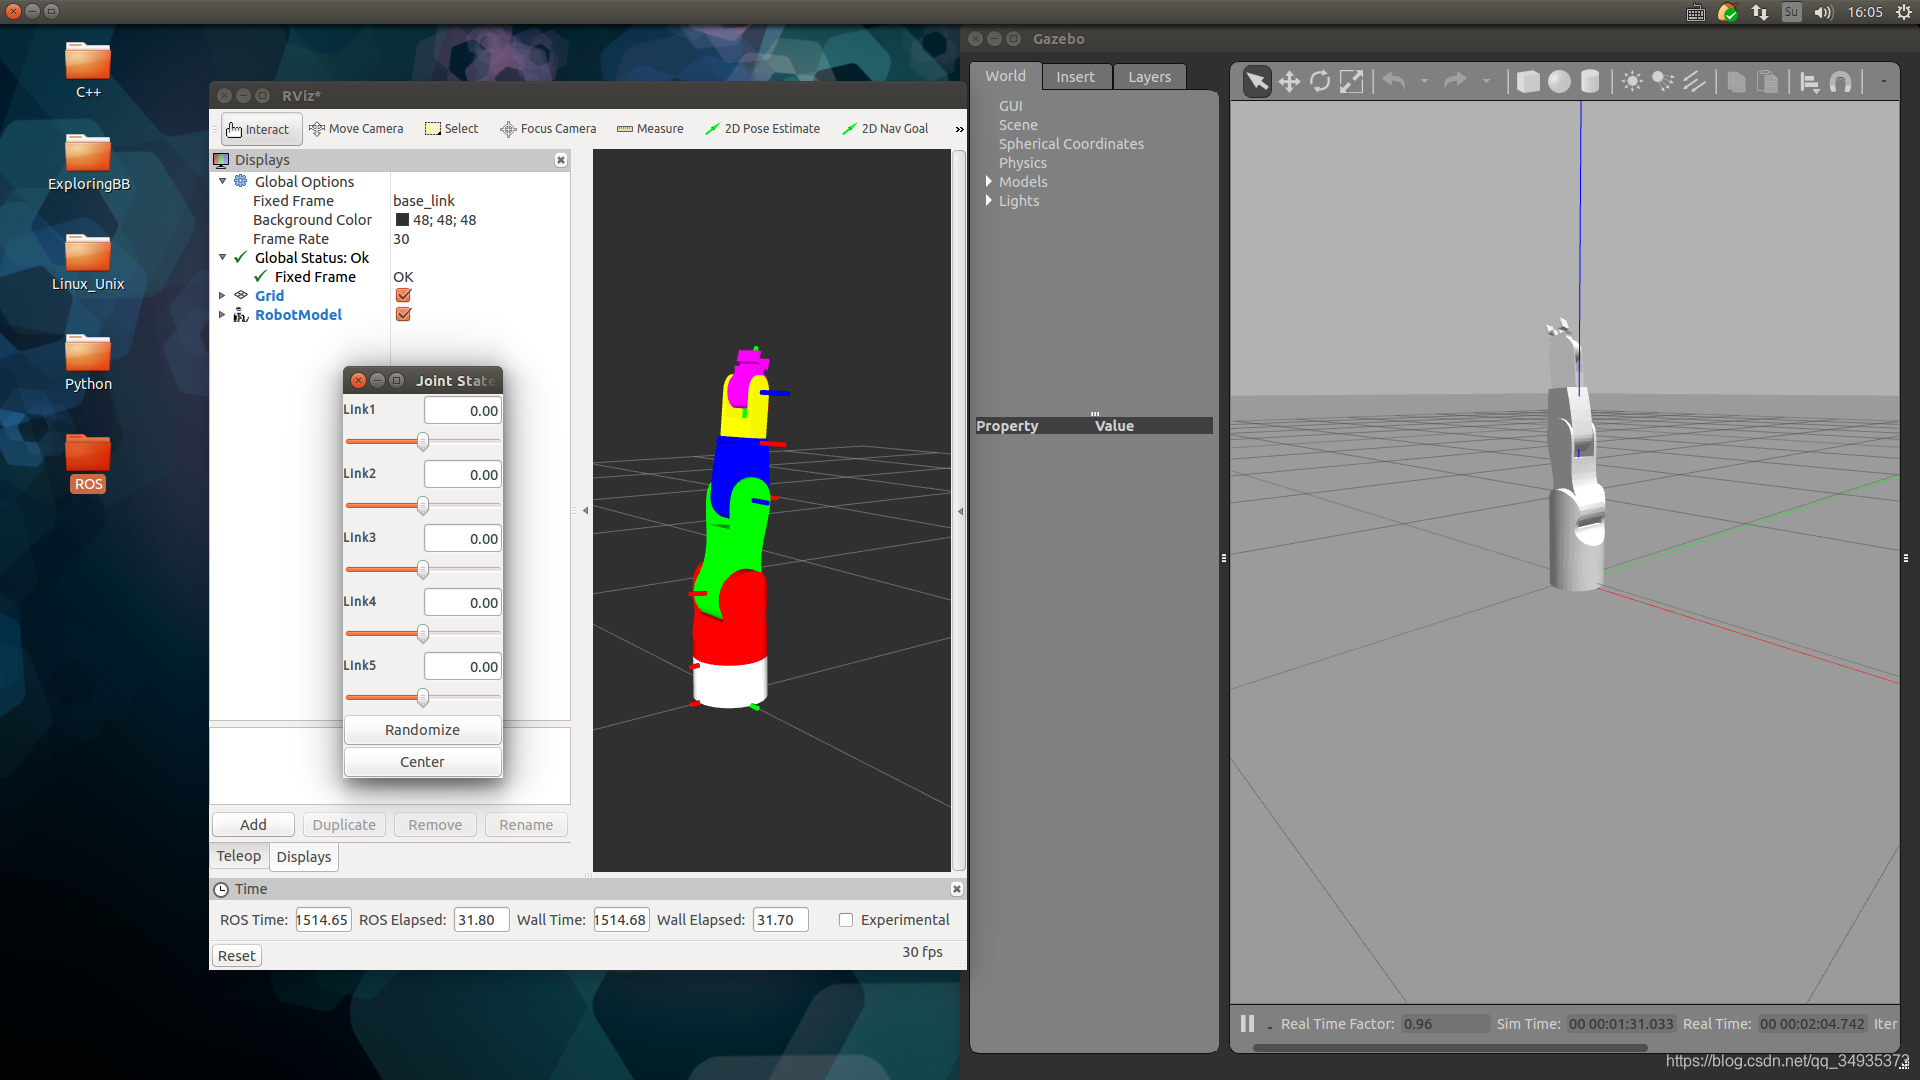Click the Link3 joint slider handle
The width and height of the screenshot is (1920, 1080).
tap(423, 569)
